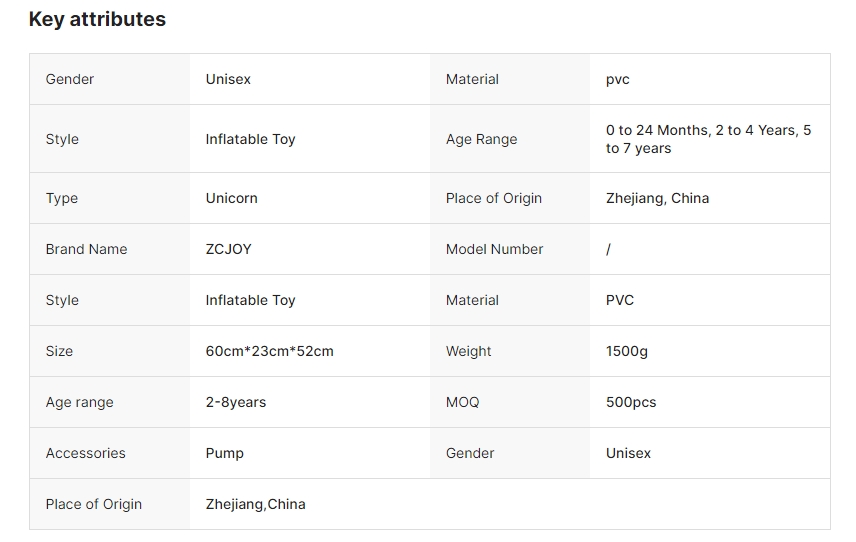Image resolution: width=856 pixels, height=542 pixels.
Task: Click the Pump accessories value
Action: coord(224,453)
